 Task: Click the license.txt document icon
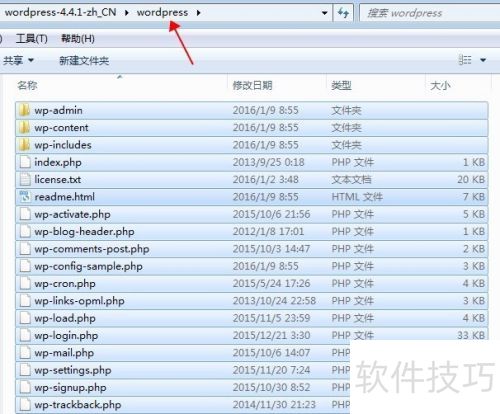[x=25, y=179]
